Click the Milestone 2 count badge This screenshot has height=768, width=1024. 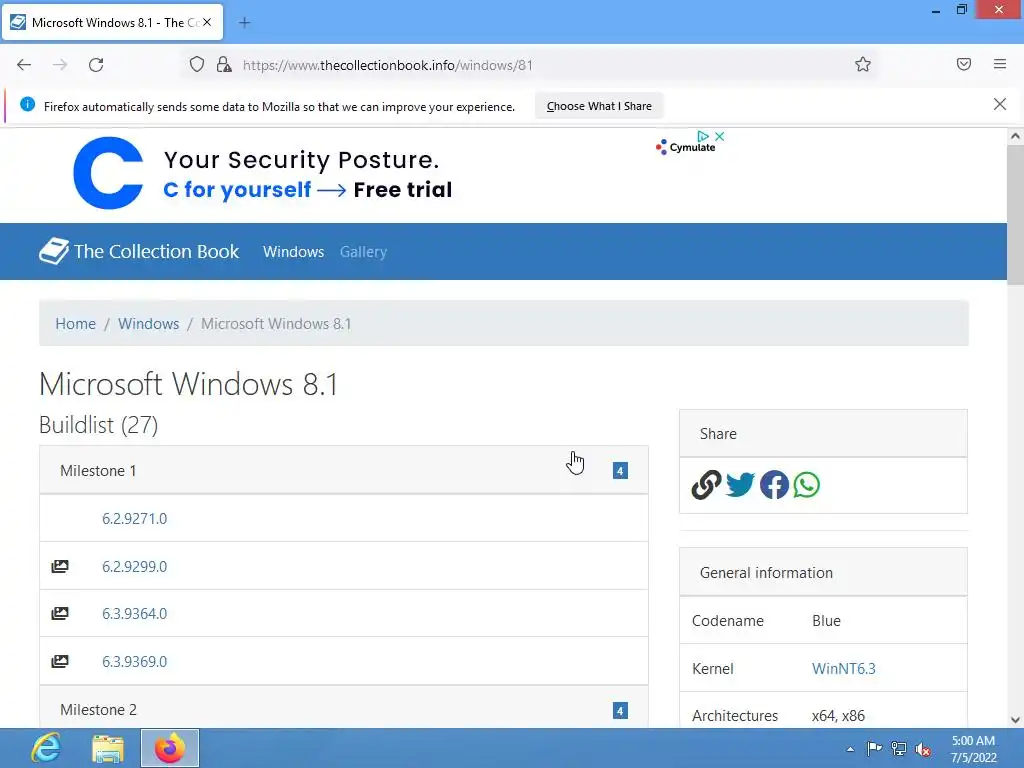pos(620,711)
